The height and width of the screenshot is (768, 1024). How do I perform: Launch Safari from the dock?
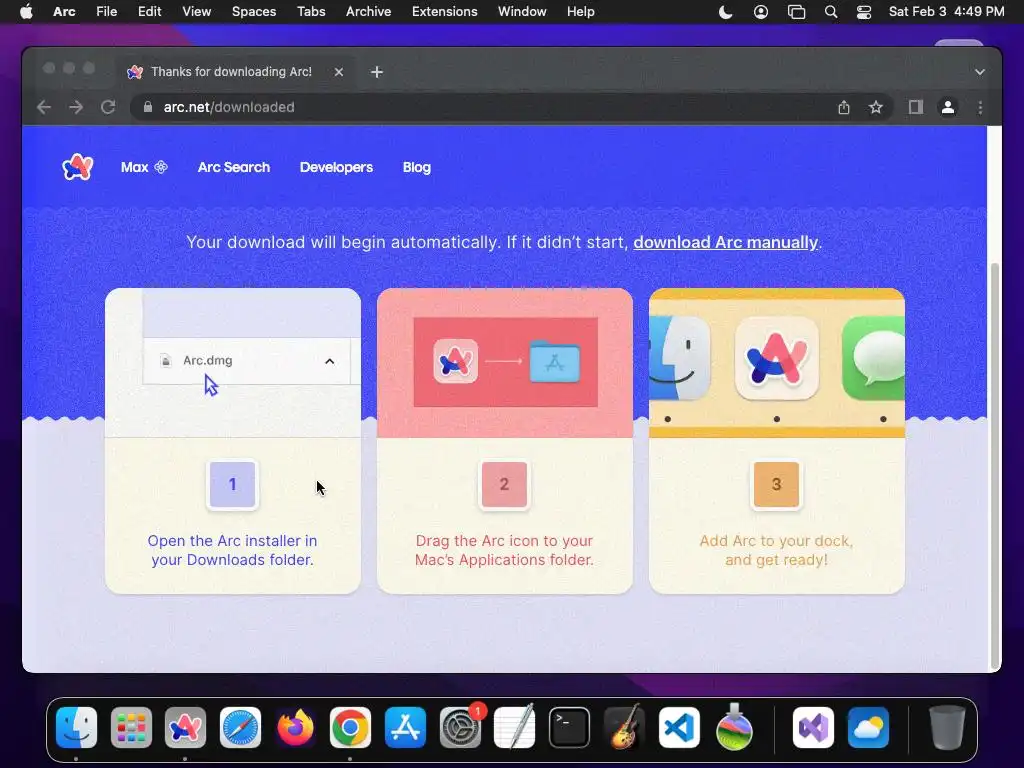pos(240,727)
